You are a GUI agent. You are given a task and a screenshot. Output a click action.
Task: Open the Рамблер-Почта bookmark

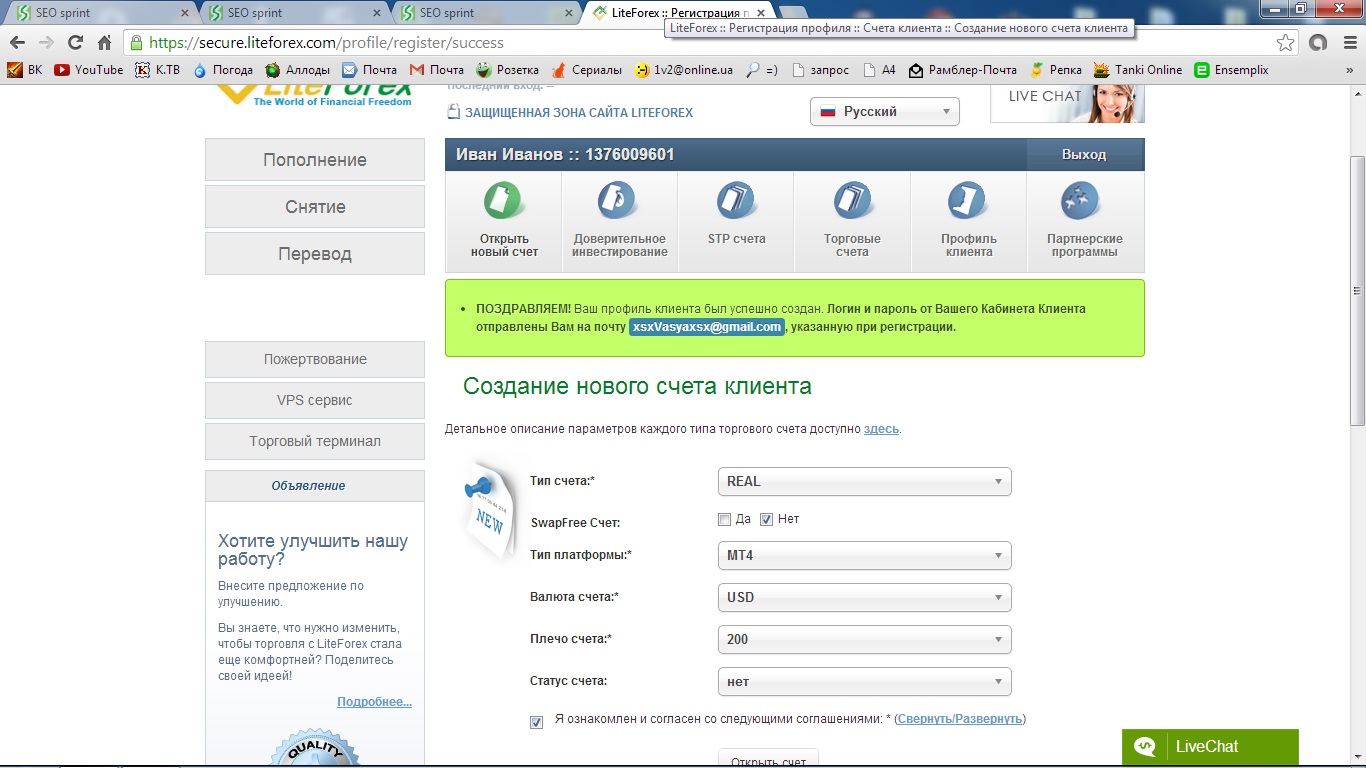click(963, 70)
